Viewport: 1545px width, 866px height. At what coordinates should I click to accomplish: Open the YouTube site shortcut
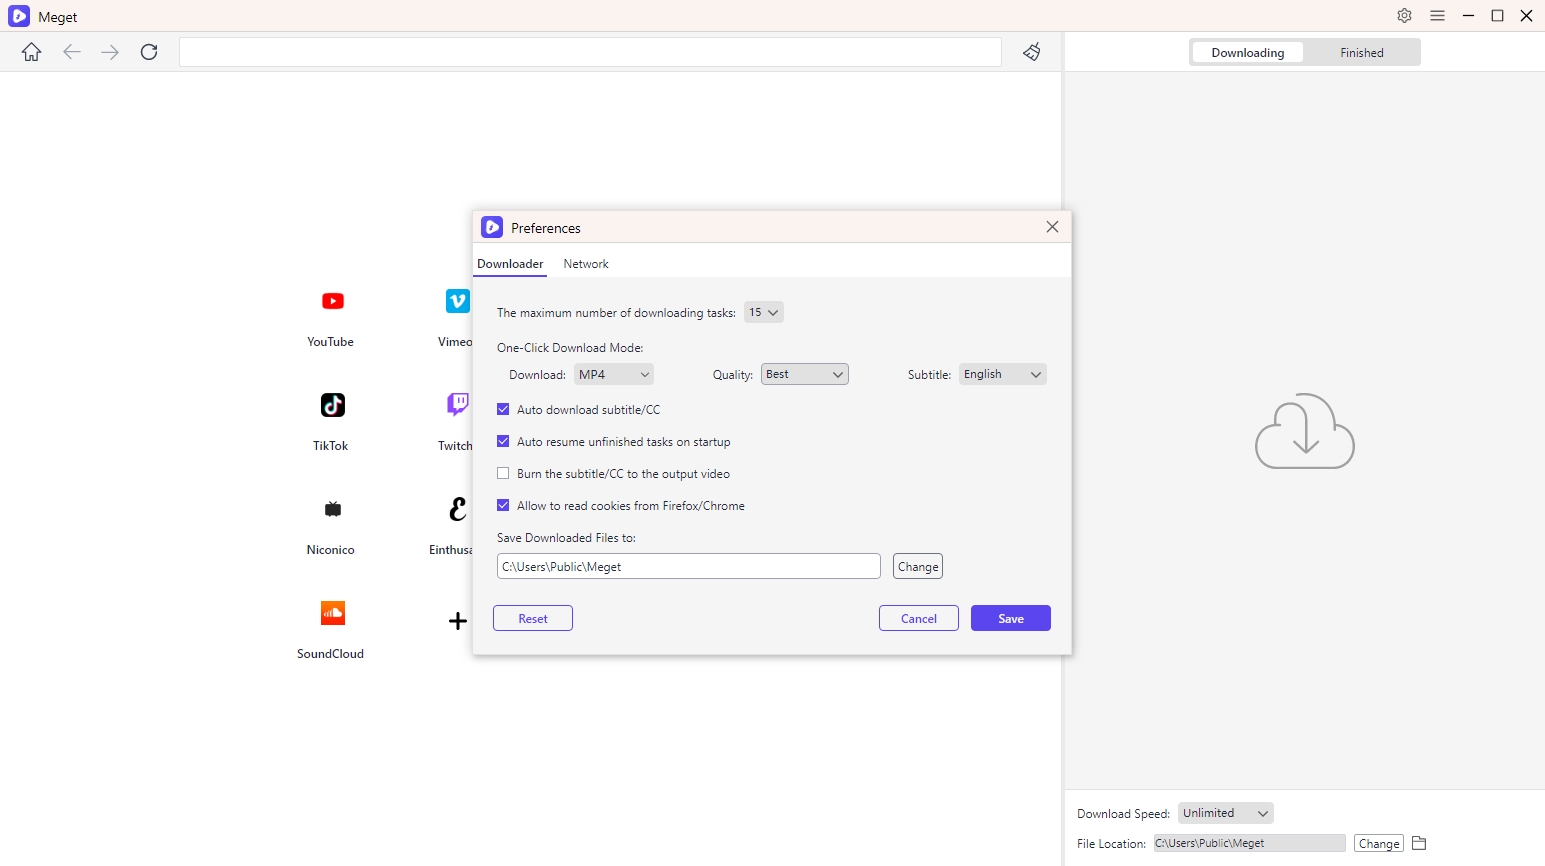pyautogui.click(x=332, y=301)
